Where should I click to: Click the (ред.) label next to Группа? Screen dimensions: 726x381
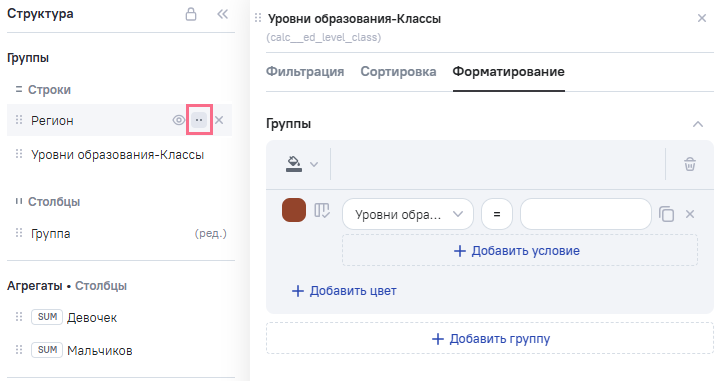211,233
